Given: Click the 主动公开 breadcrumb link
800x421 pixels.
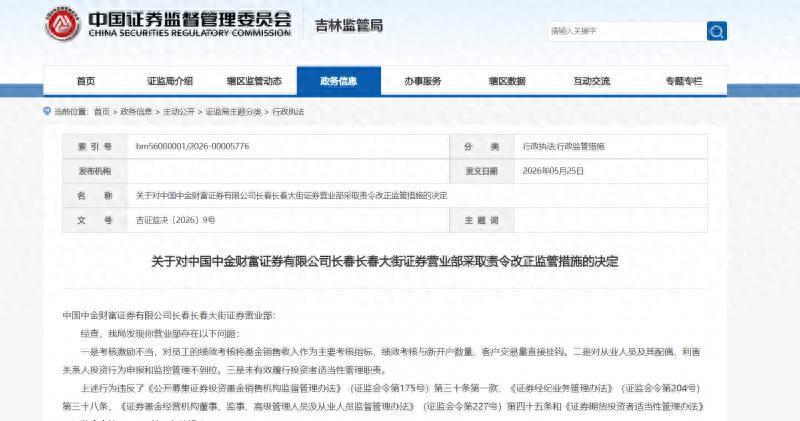Looking at the screenshot, I should [x=179, y=111].
